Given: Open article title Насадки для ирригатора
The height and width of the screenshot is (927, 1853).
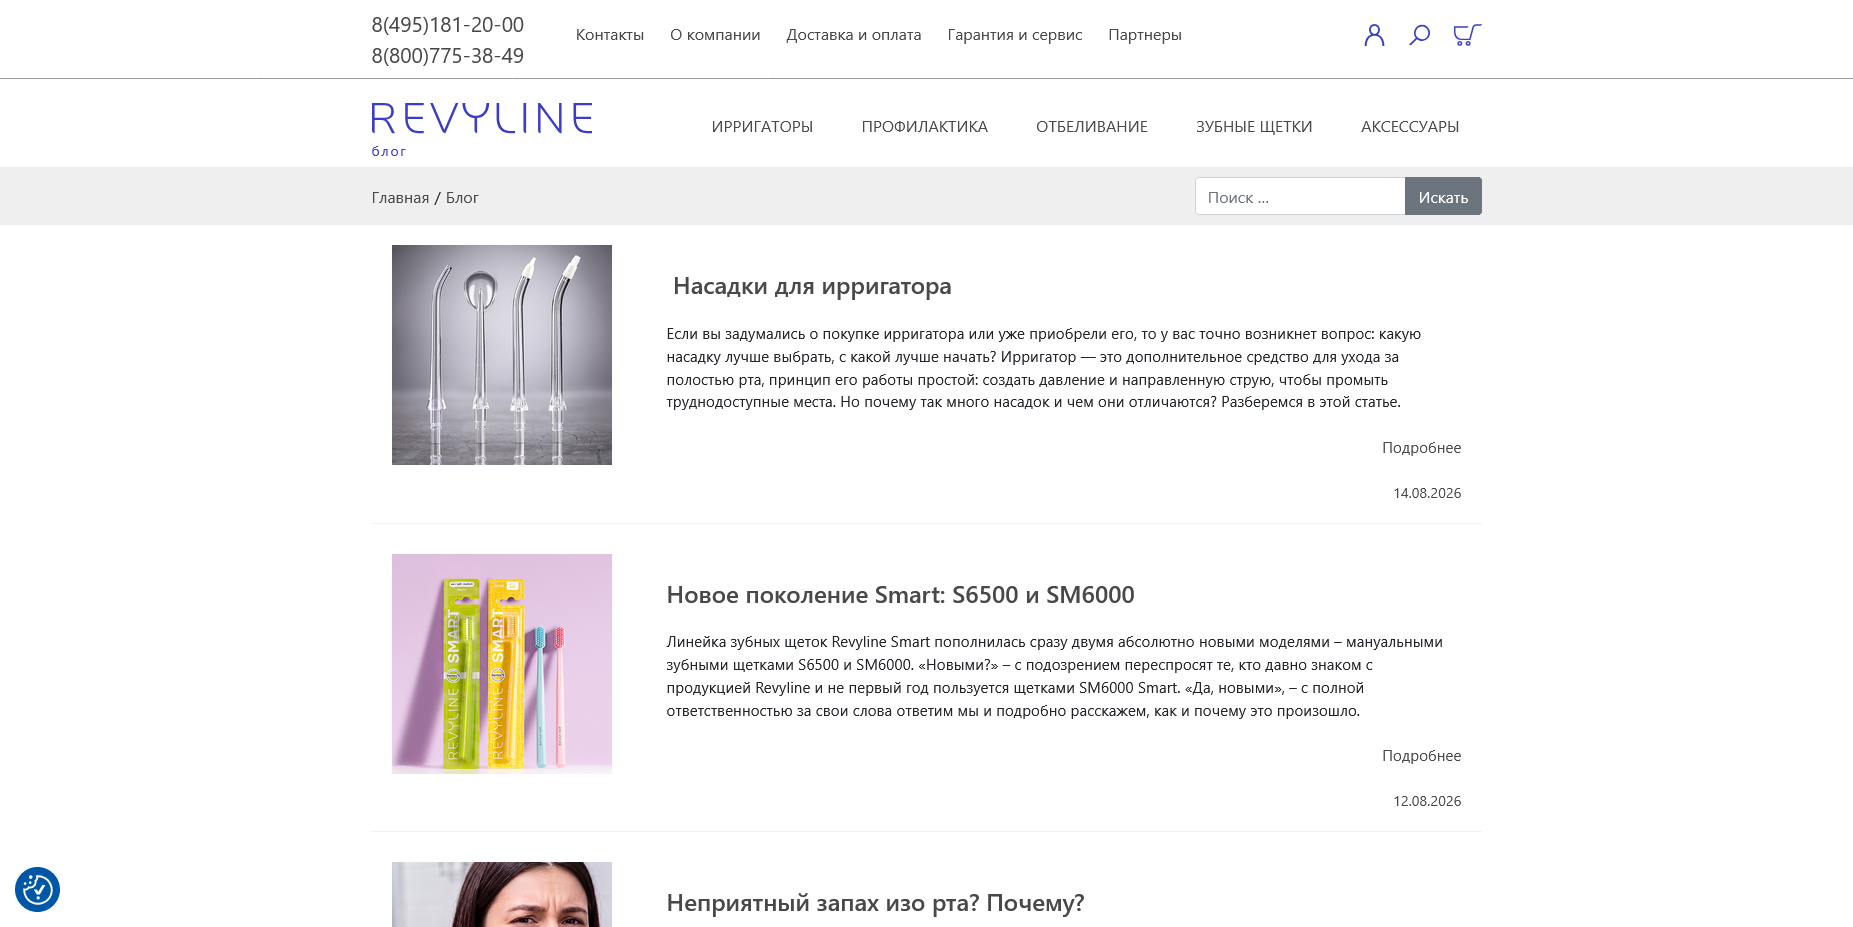Looking at the screenshot, I should coord(812,286).
